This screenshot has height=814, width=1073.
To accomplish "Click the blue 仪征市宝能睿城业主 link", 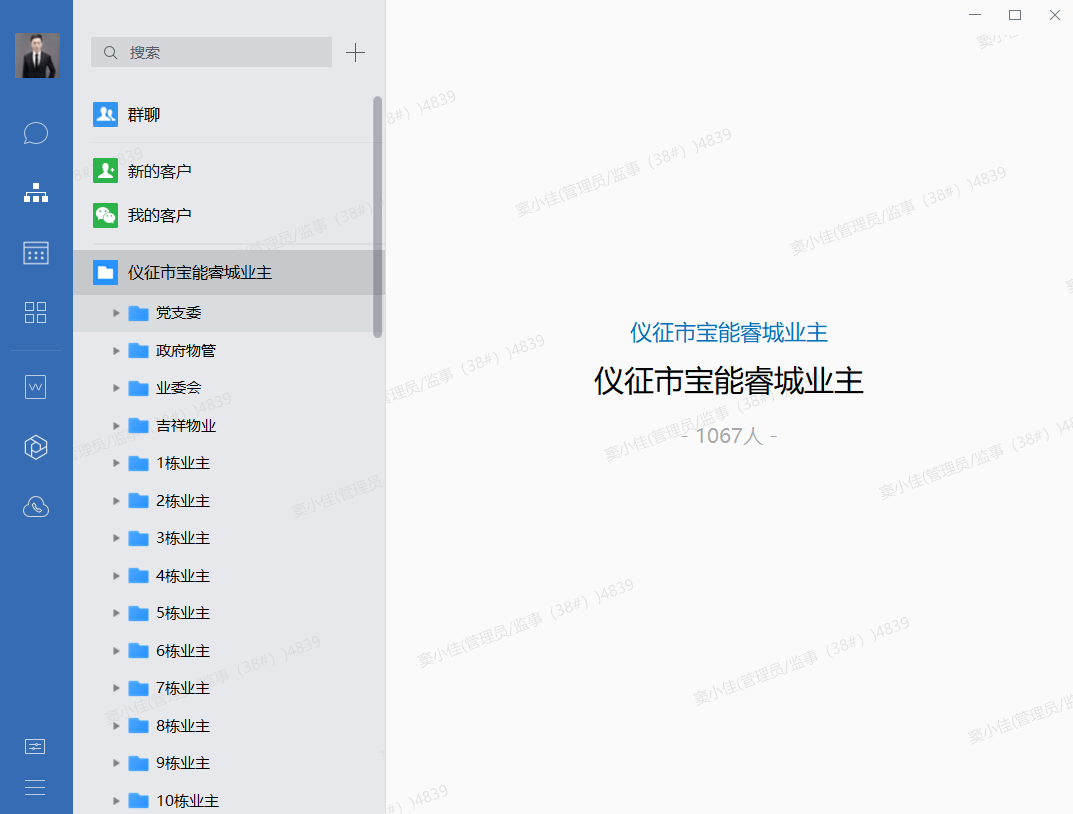I will [729, 332].
